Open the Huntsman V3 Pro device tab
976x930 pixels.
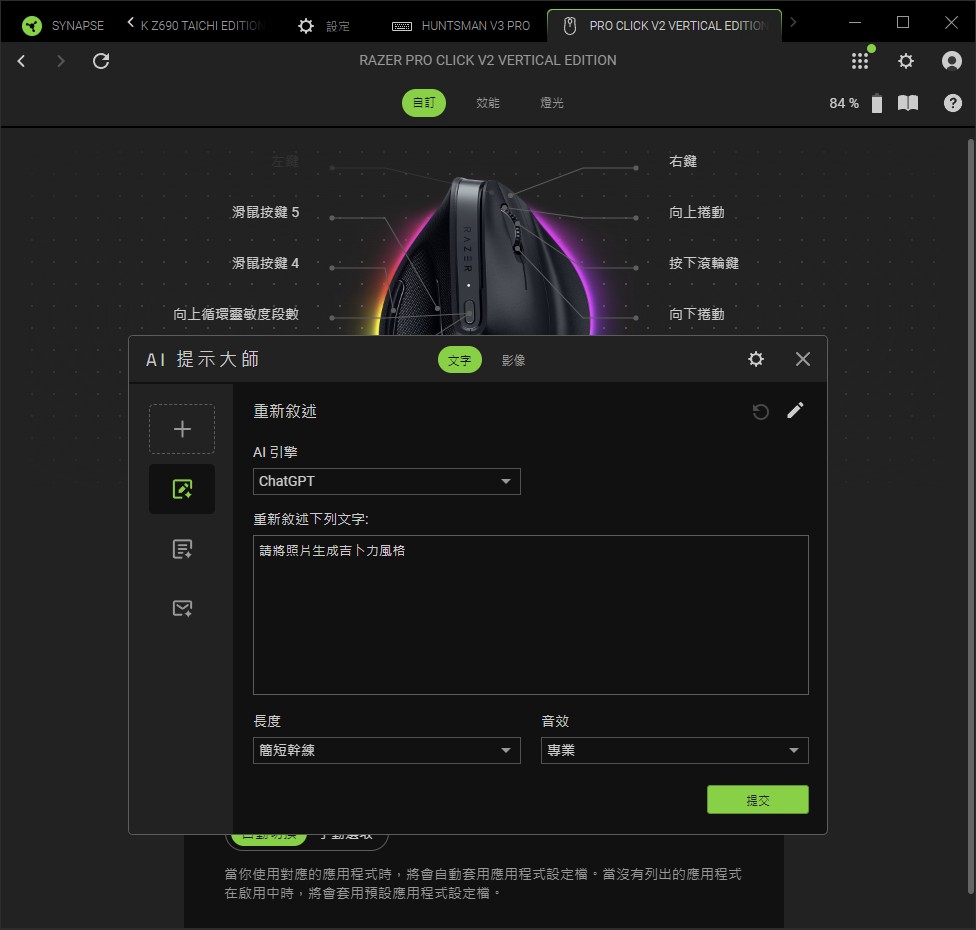461,26
